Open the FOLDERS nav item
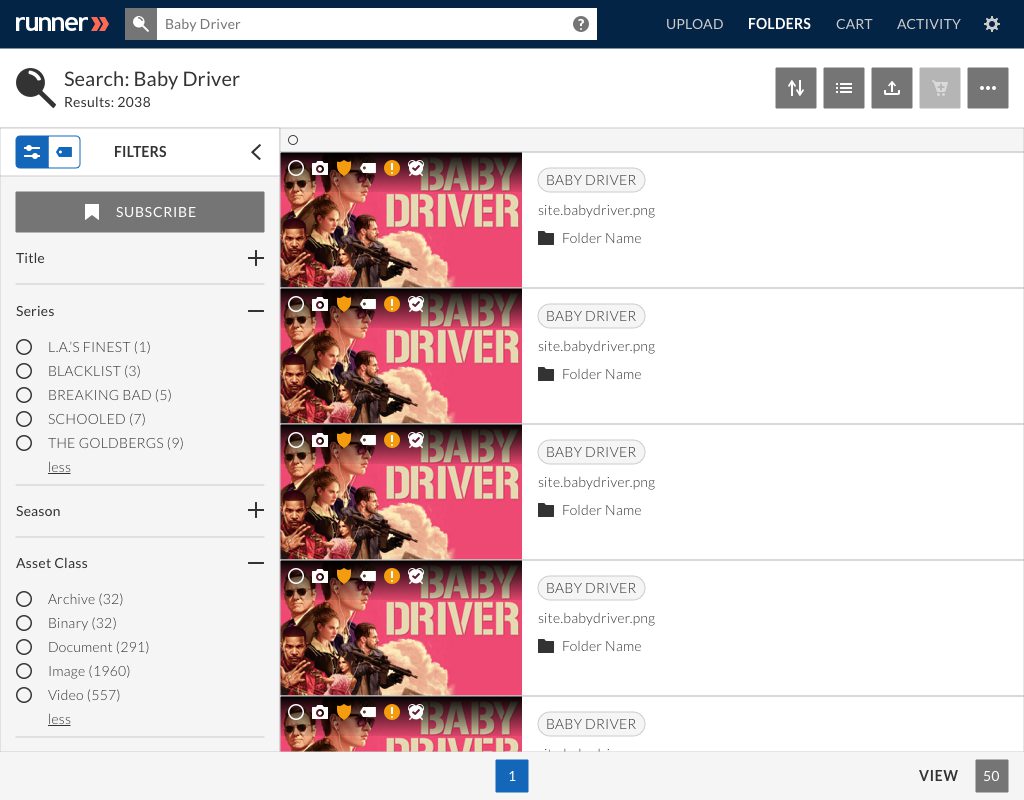 [779, 24]
